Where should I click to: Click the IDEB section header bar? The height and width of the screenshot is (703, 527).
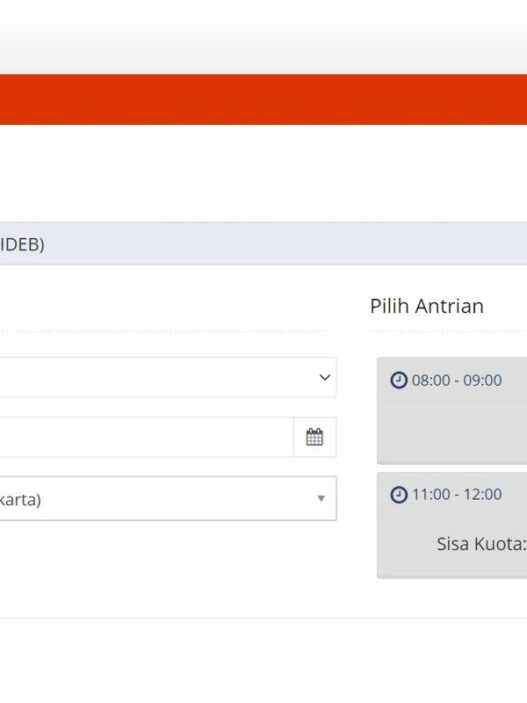pos(263,243)
